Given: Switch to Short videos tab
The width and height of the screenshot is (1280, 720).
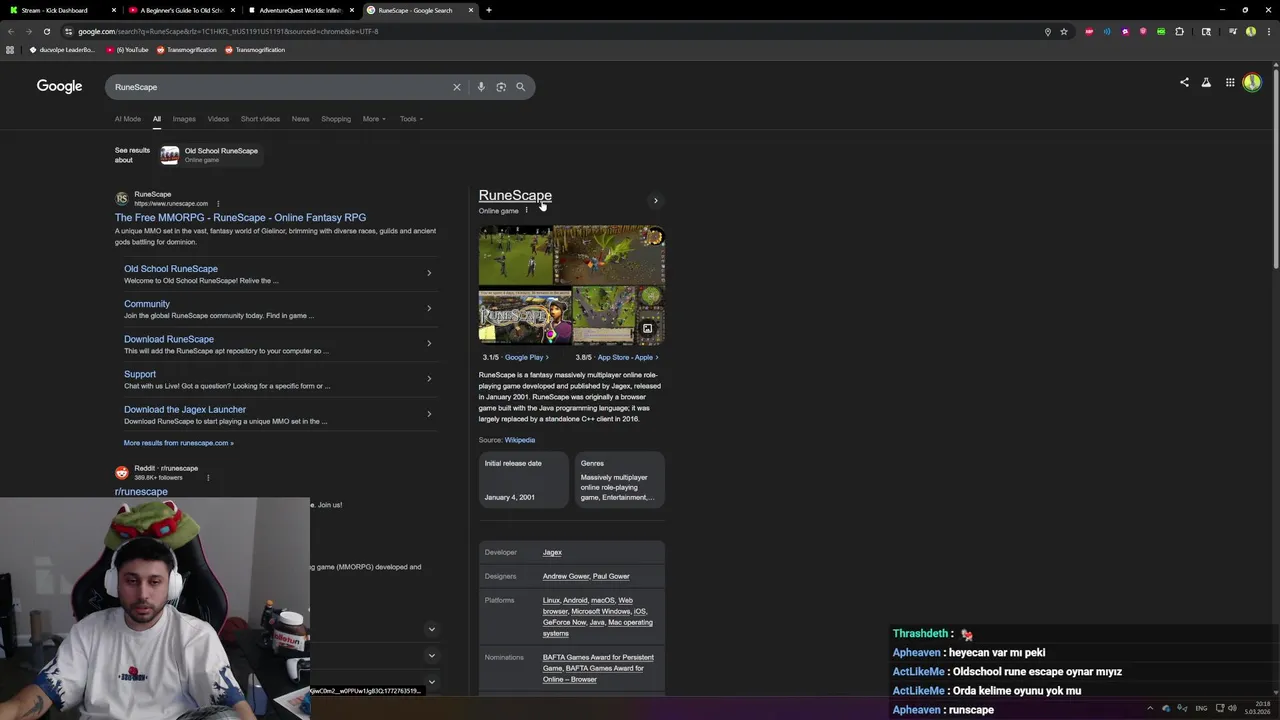Looking at the screenshot, I should (x=260, y=119).
